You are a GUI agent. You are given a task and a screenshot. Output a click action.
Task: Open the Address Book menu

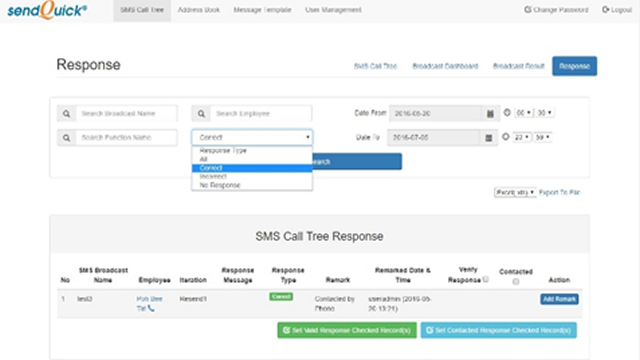tap(198, 10)
